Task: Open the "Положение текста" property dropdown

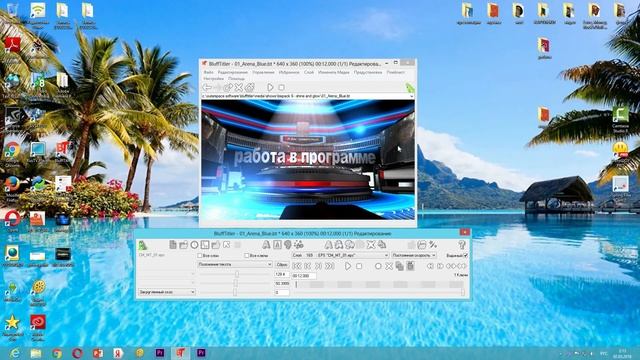Action: click(x=235, y=264)
